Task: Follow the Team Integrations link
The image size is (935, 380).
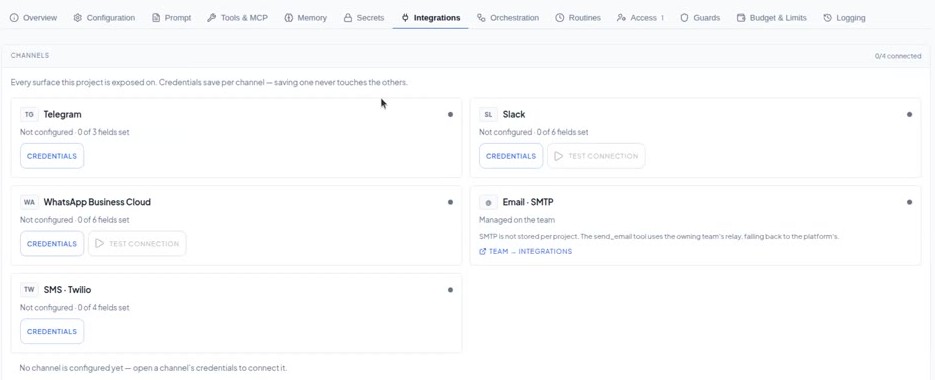Action: (x=525, y=252)
